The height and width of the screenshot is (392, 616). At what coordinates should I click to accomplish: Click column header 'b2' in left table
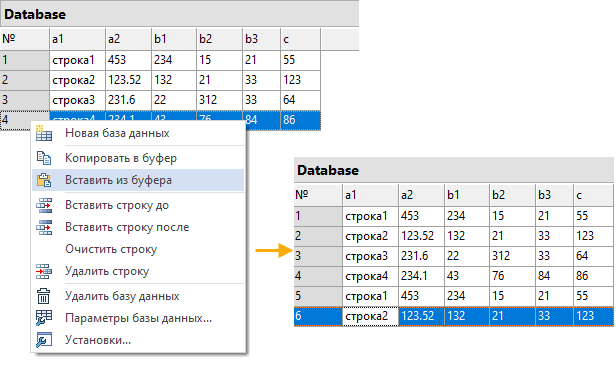[220, 39]
